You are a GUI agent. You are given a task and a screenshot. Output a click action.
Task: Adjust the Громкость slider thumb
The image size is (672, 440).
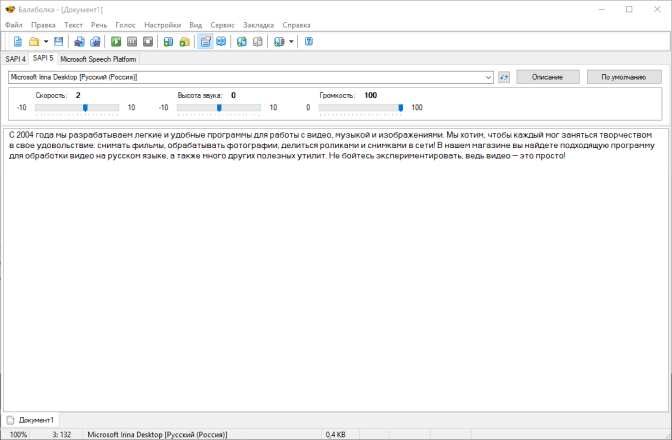click(401, 108)
